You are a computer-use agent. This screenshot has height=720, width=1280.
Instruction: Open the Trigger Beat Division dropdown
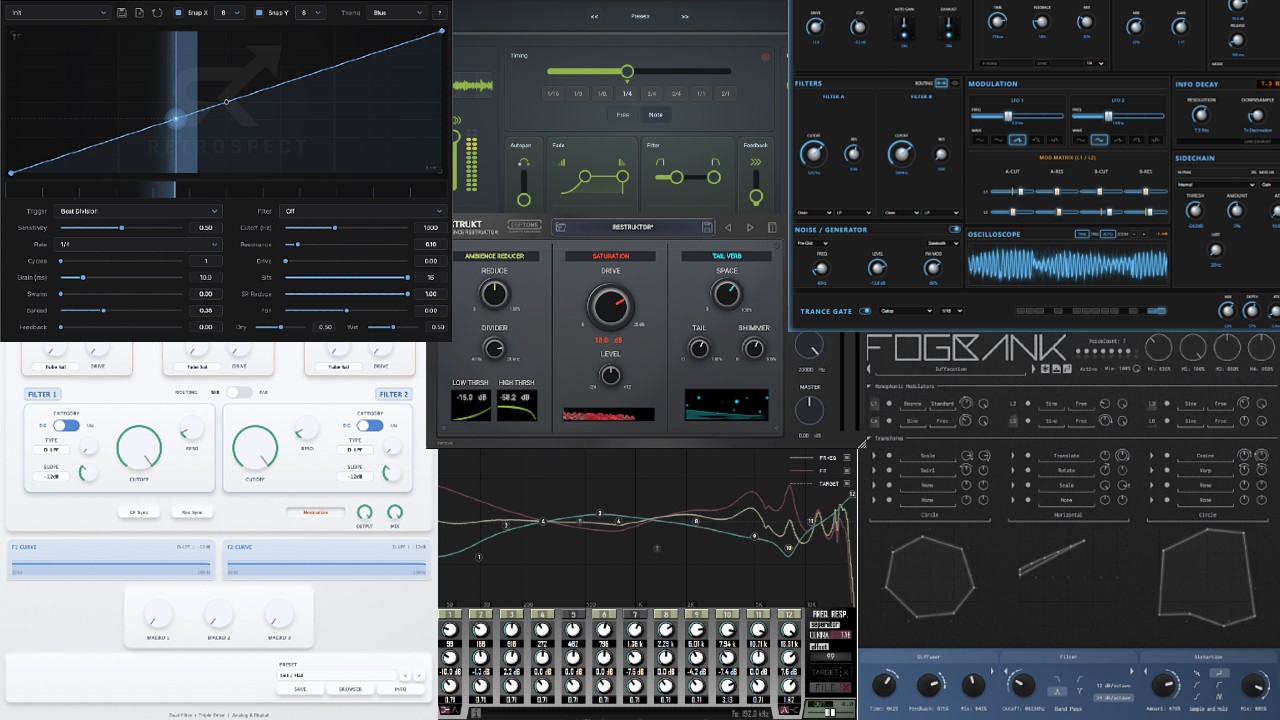pyautogui.click(x=138, y=211)
